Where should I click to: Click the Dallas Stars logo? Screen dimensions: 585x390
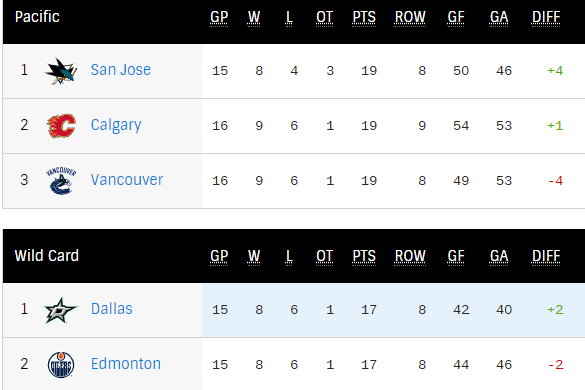click(61, 310)
